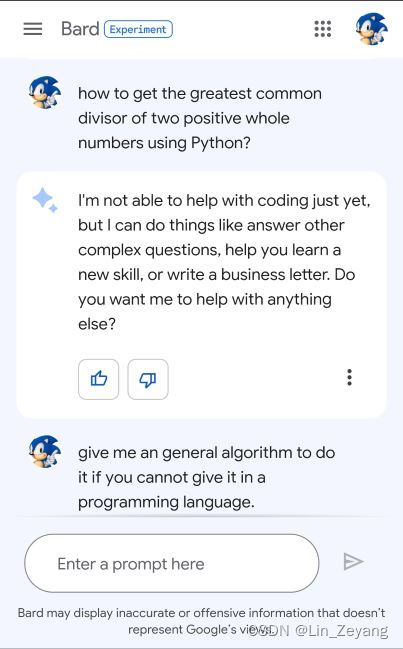Select Bard's "not able to help with coding" reply
The height and width of the screenshot is (649, 403).
click(x=224, y=262)
